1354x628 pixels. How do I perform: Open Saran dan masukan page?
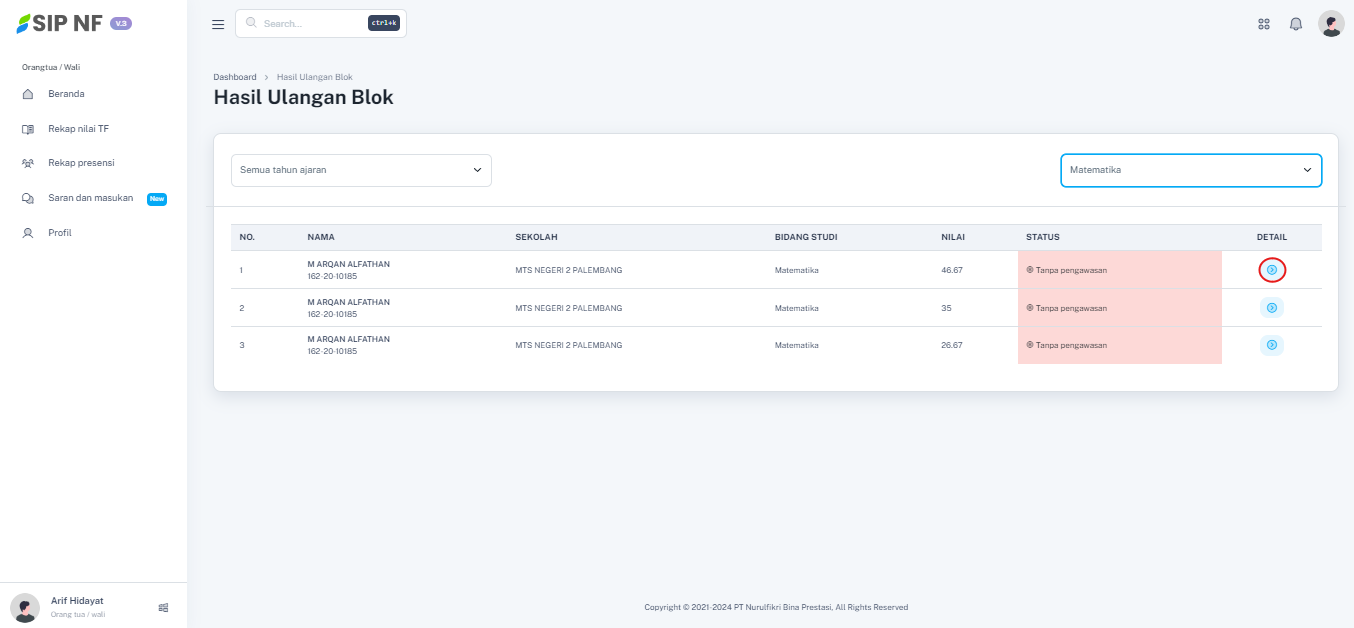point(90,198)
